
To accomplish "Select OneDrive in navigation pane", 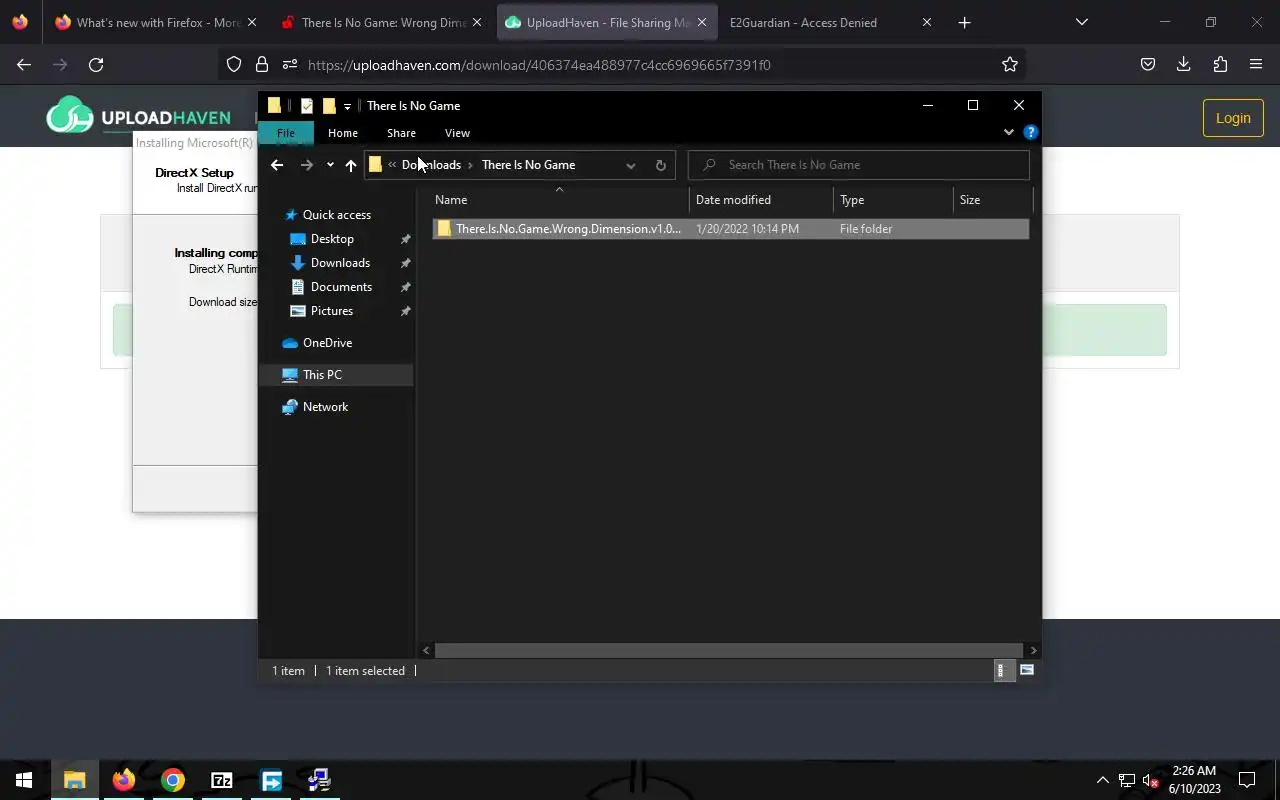I will coord(327,343).
